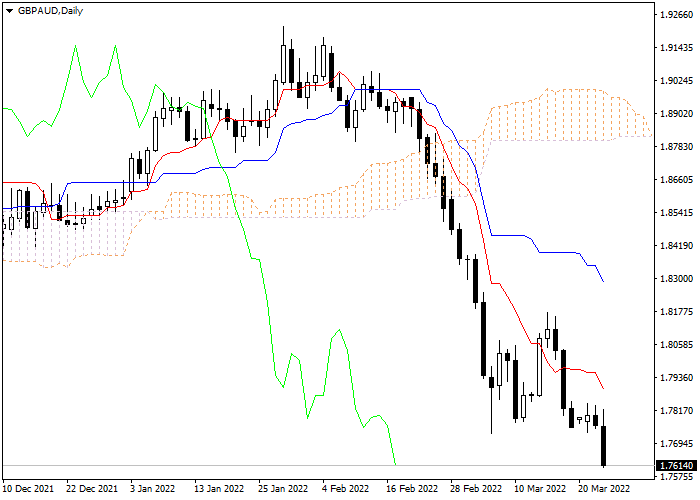
Task: Click price level 1.76945 on the axis
Action: coord(677,444)
